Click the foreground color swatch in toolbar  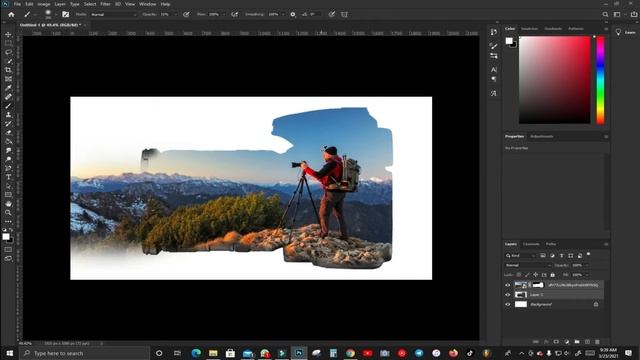coord(6,236)
